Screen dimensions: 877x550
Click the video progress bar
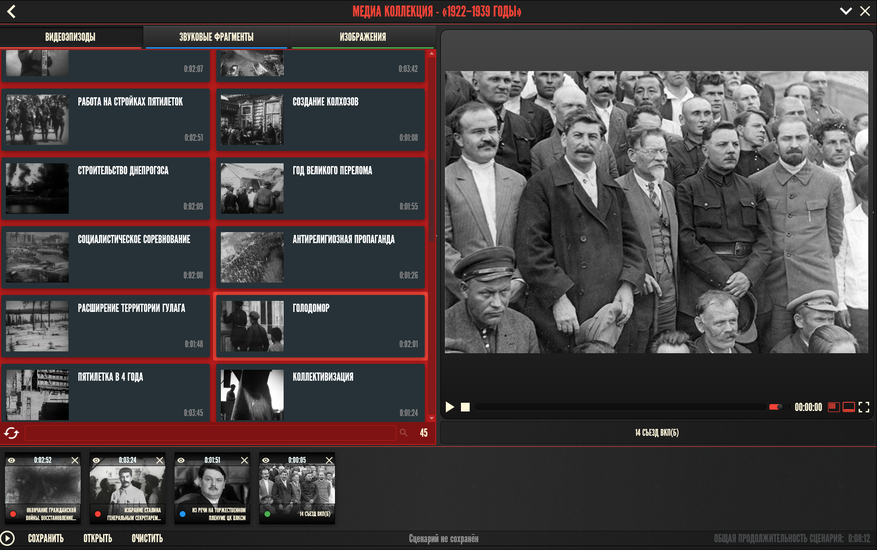click(x=620, y=407)
